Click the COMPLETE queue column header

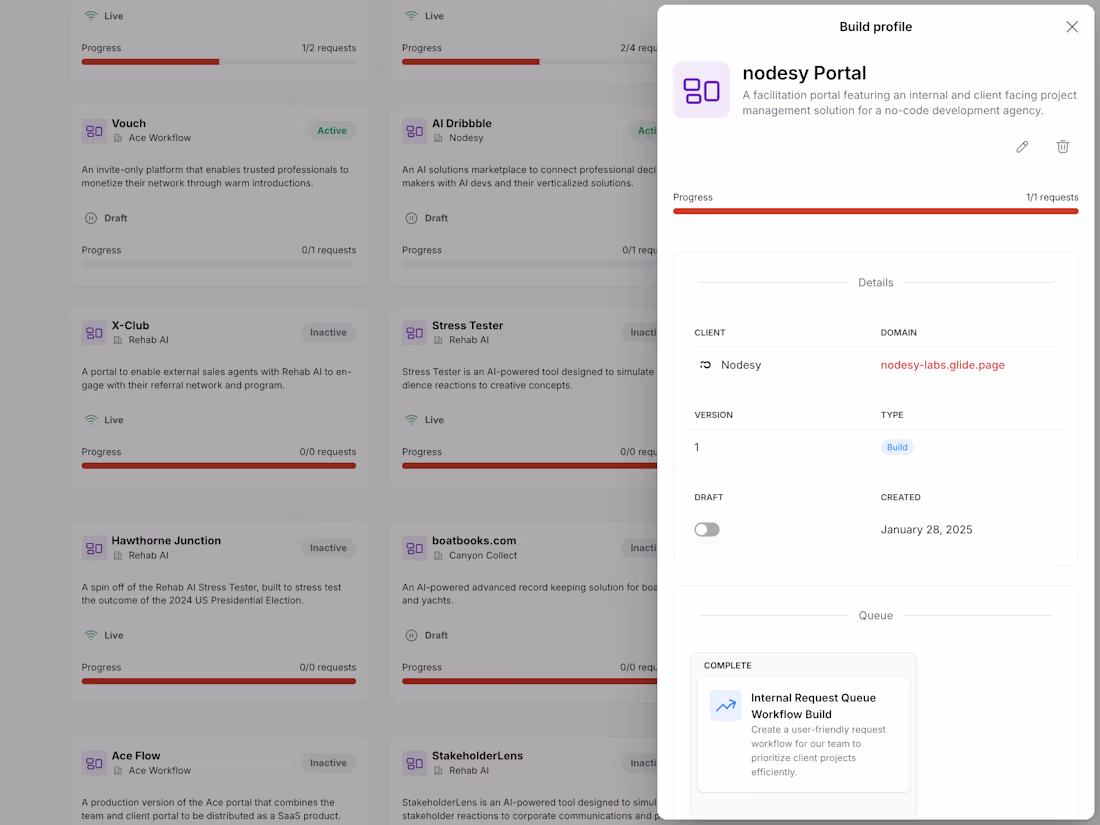click(727, 665)
